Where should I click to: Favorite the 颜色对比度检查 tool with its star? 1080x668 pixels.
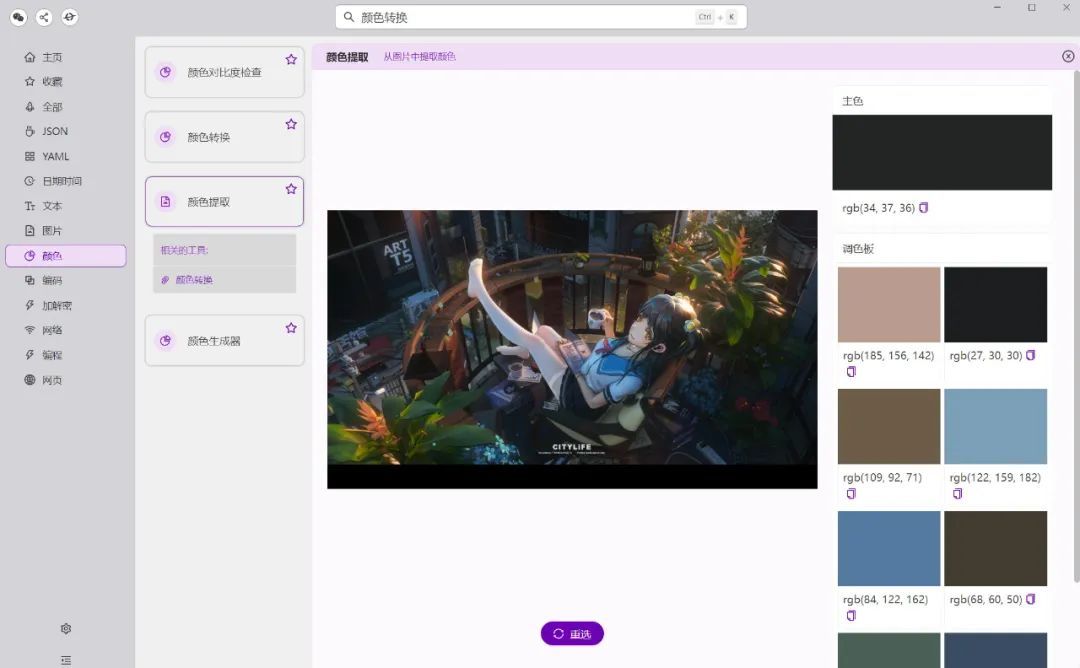click(291, 60)
